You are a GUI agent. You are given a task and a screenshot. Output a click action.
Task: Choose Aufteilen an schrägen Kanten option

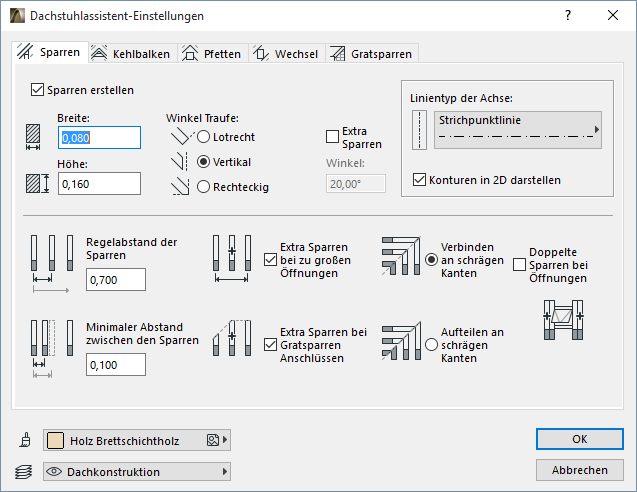pyautogui.click(x=432, y=344)
